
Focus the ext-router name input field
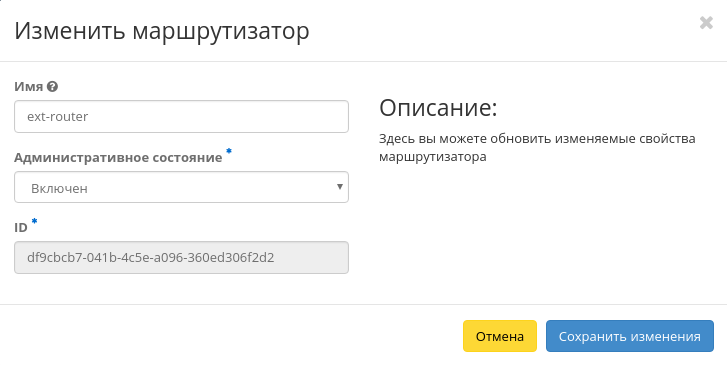[181, 116]
